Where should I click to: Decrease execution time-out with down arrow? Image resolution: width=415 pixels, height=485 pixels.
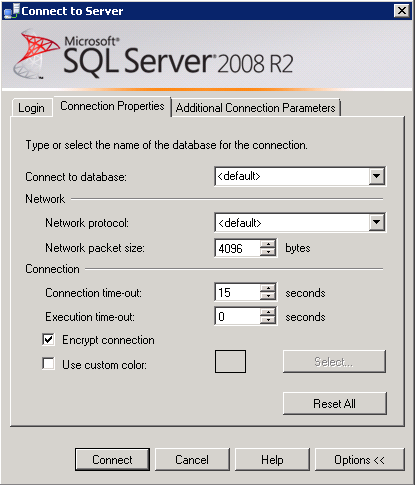268,320
